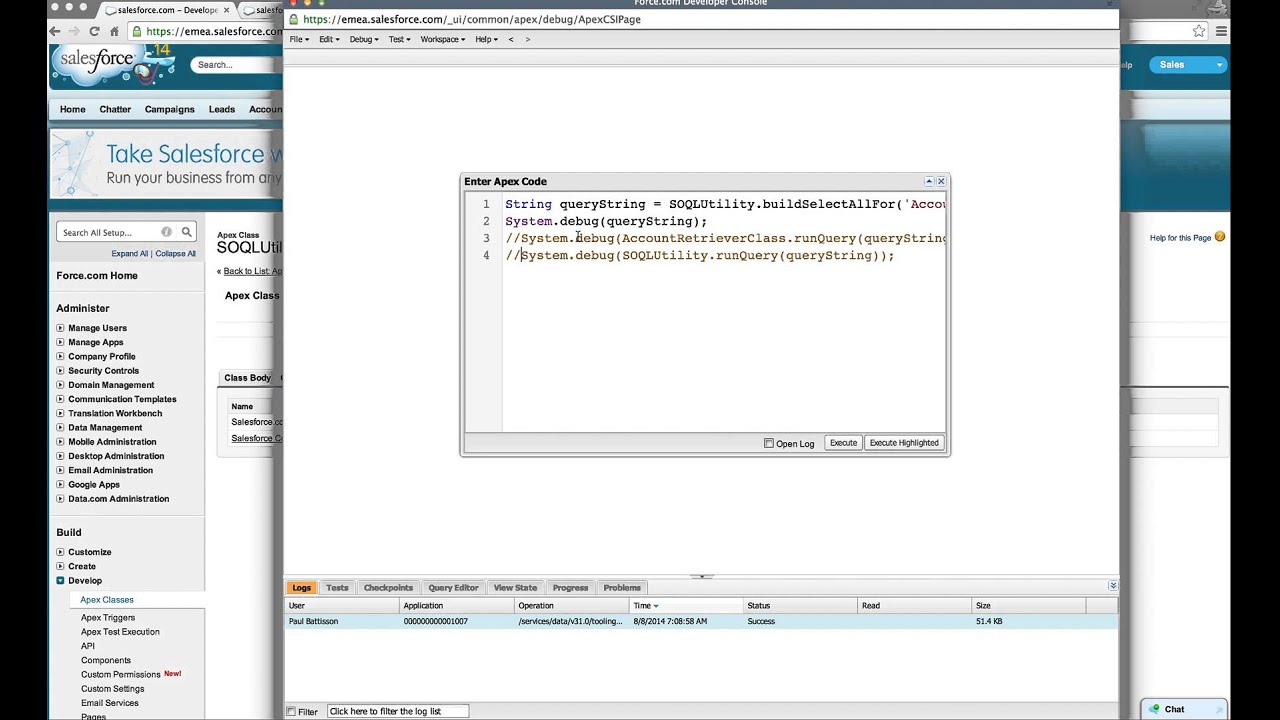The width and height of the screenshot is (1280, 720).
Task: Click code line 2 System.debug(queryString)
Action: point(606,222)
